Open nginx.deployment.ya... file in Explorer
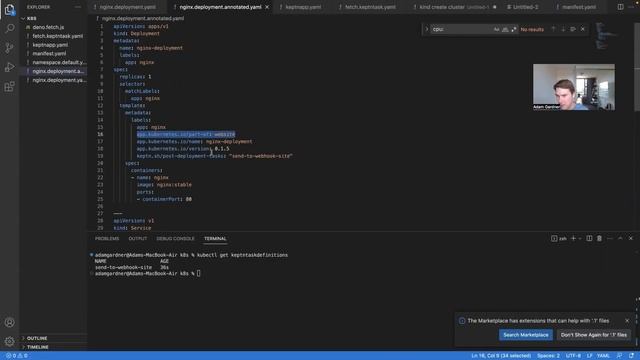This screenshot has width=640, height=360. coord(53,80)
